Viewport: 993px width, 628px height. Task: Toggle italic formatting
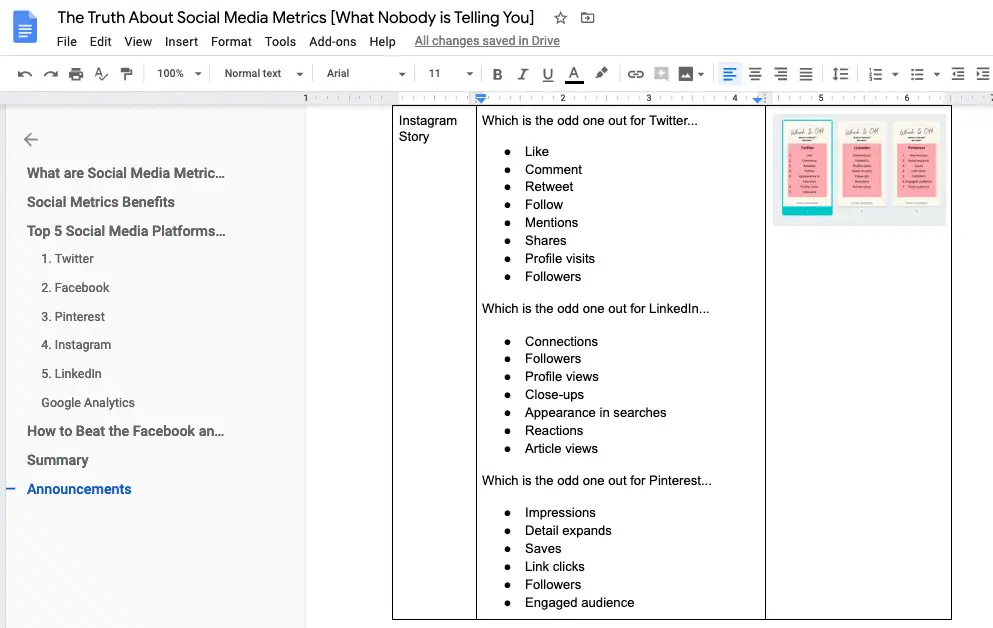point(522,74)
